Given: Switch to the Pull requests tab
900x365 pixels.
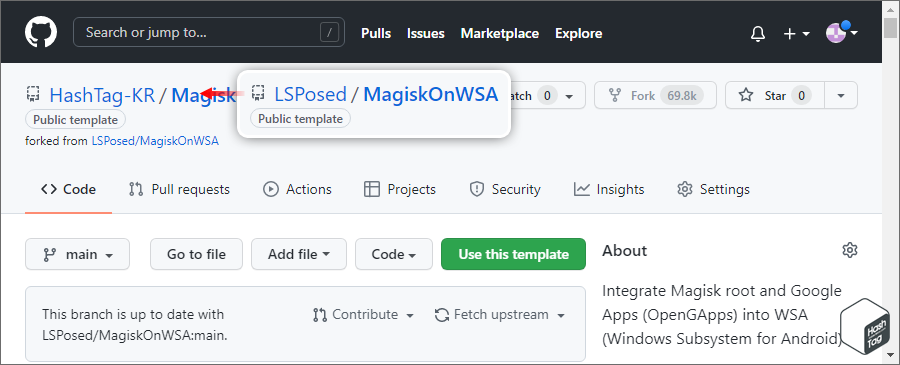Looking at the screenshot, I should (x=179, y=189).
